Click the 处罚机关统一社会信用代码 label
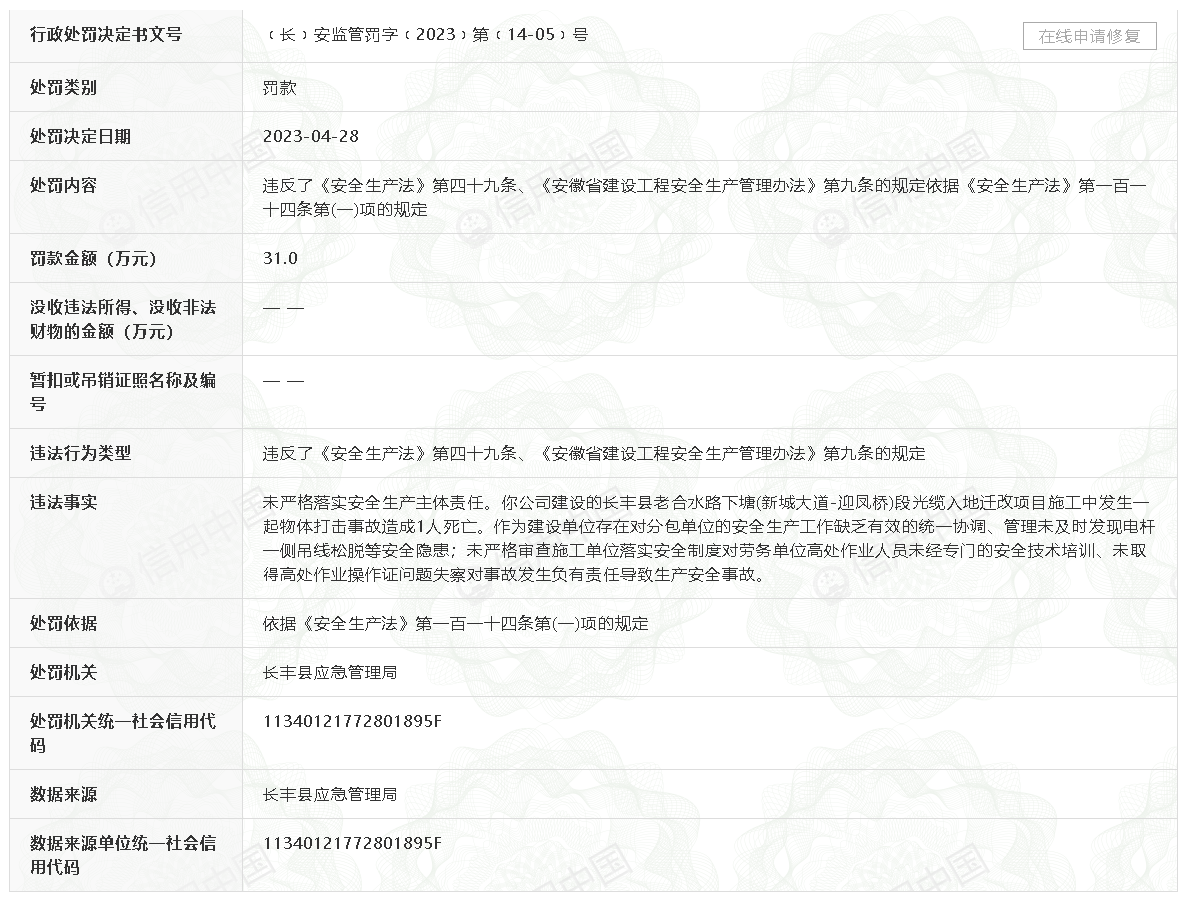Screen dimensions: 1186x900 point(123,733)
